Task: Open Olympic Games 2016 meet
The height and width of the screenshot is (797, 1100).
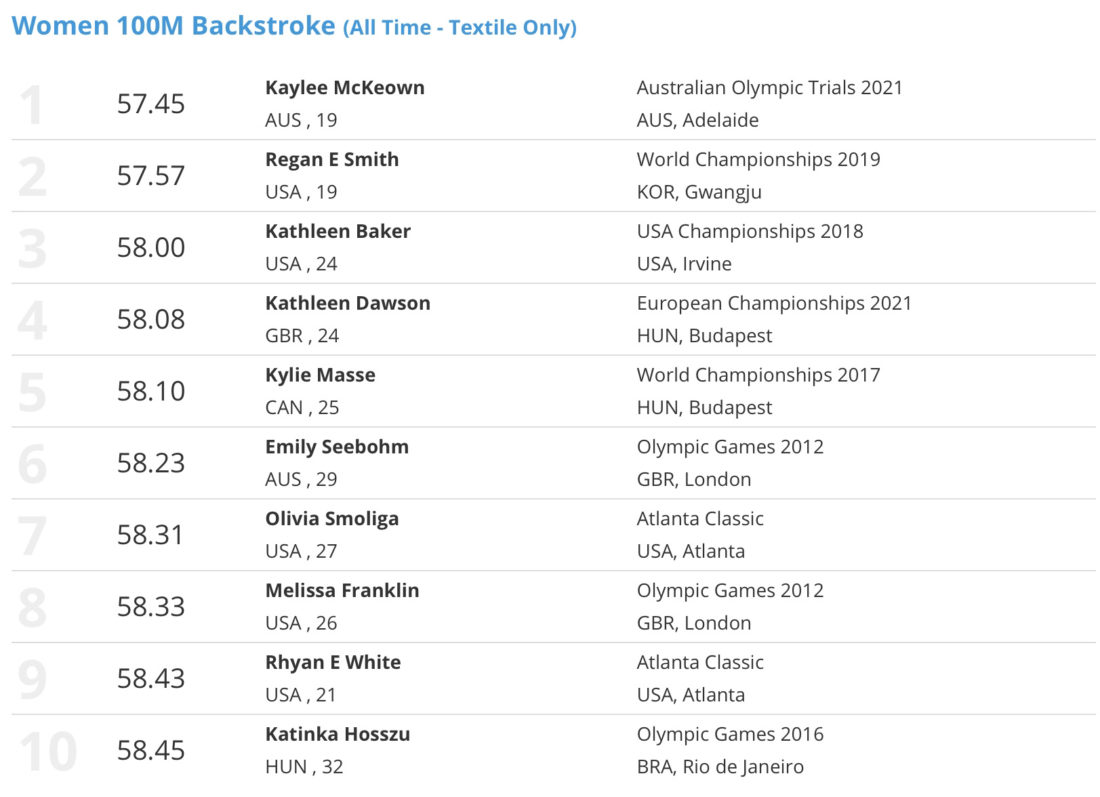Action: pos(730,735)
